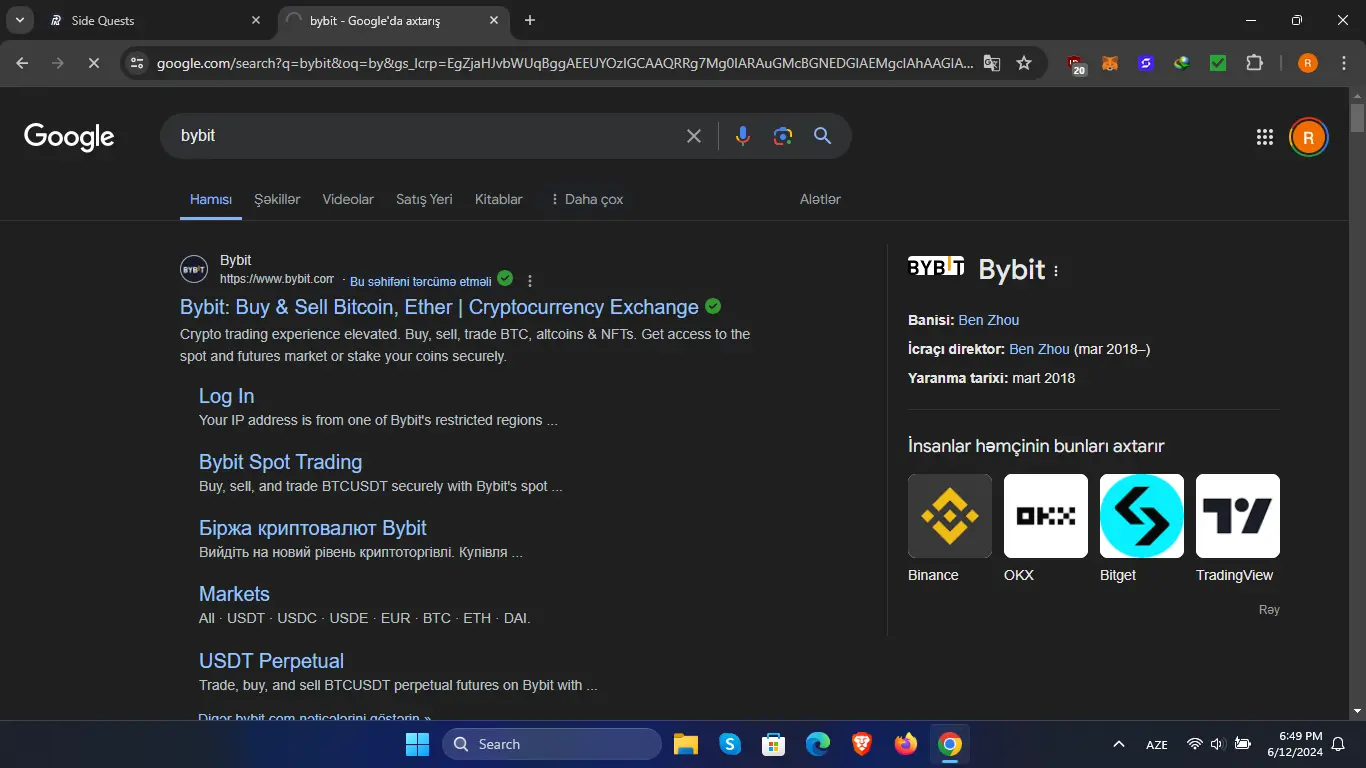Open the Log In sitelink

click(x=226, y=396)
